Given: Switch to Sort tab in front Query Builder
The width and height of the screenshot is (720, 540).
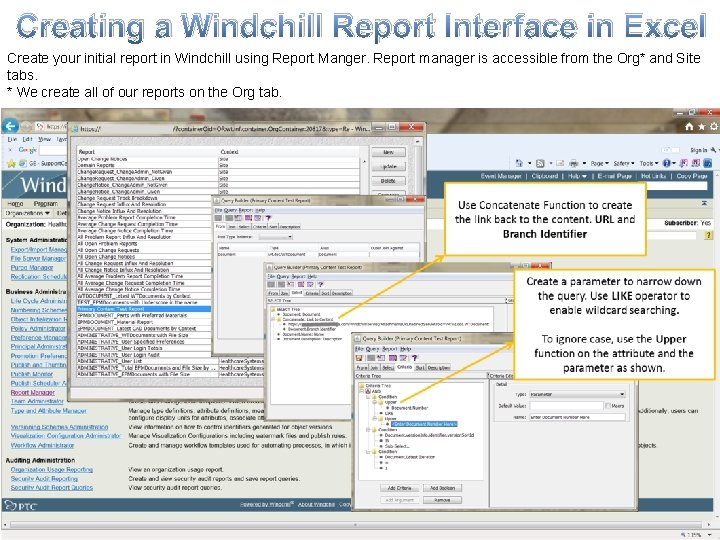Looking at the screenshot, I should pos(420,367).
